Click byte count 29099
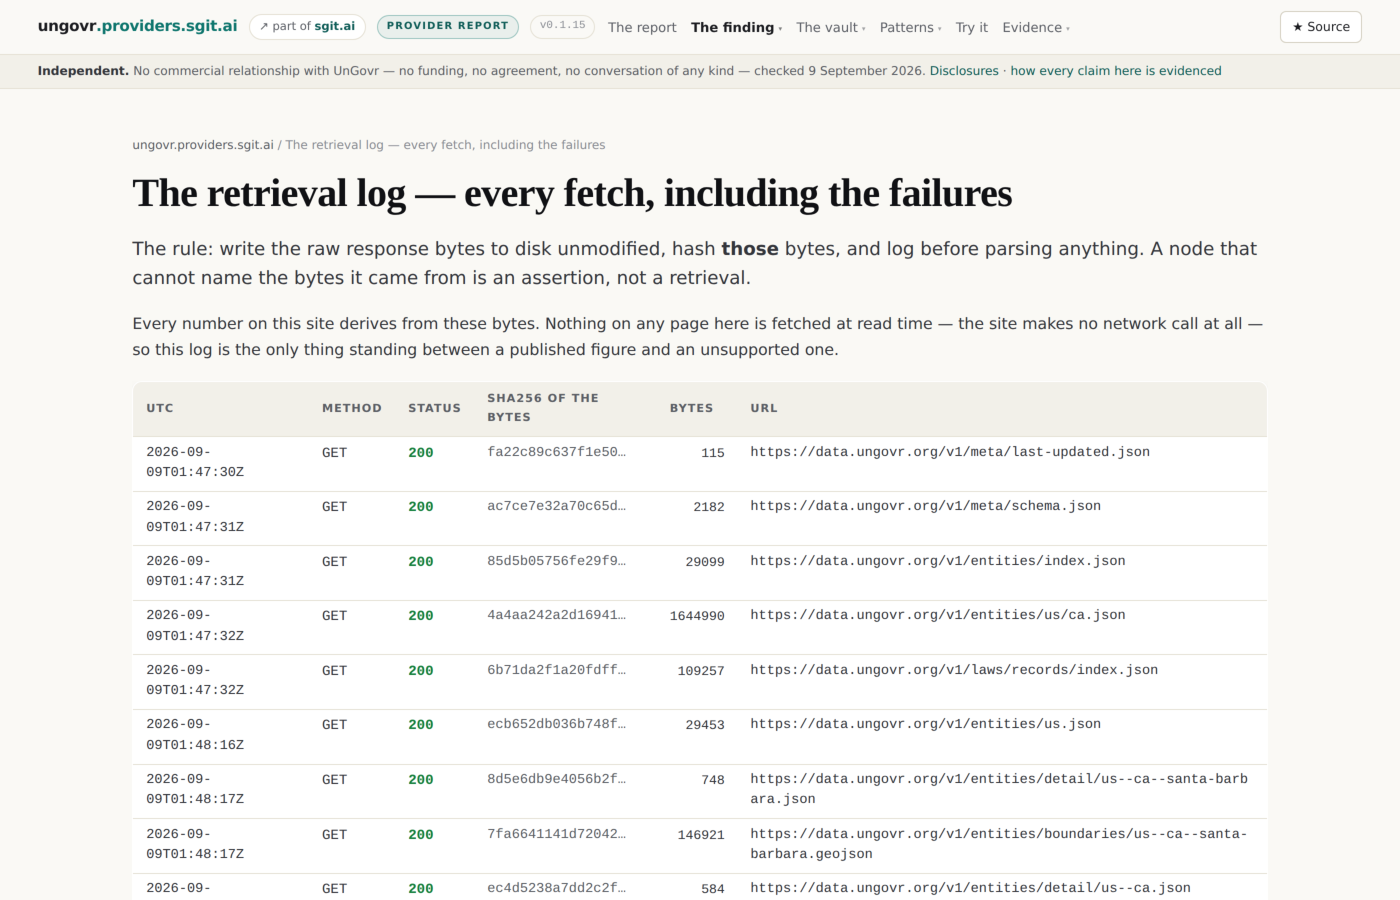Screen dimensions: 1400x900 coord(705,562)
